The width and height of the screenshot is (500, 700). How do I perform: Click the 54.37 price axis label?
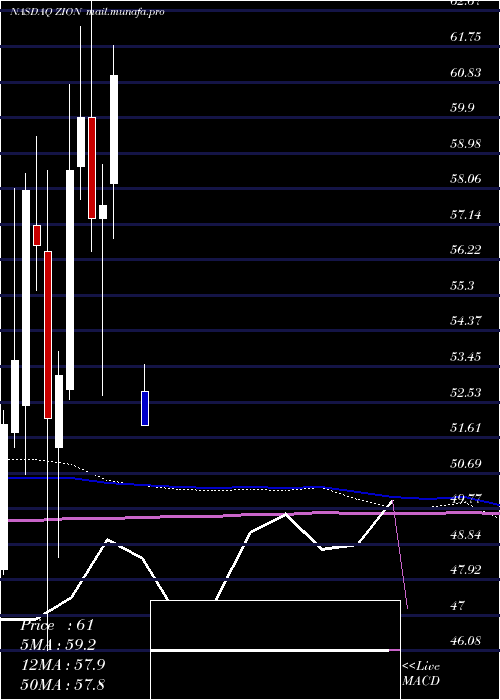(x=466, y=321)
